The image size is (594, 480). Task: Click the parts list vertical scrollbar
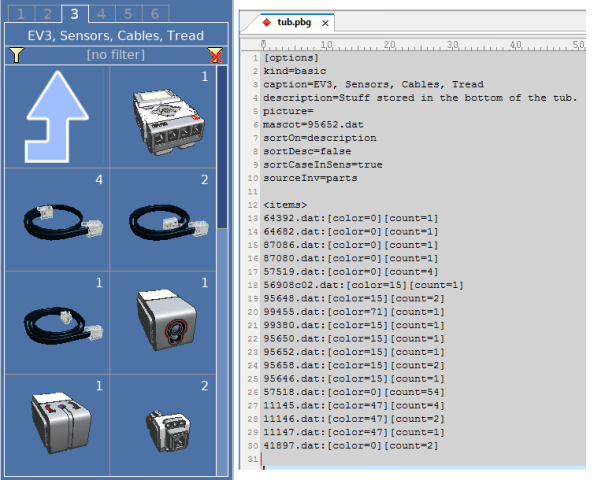(222, 270)
